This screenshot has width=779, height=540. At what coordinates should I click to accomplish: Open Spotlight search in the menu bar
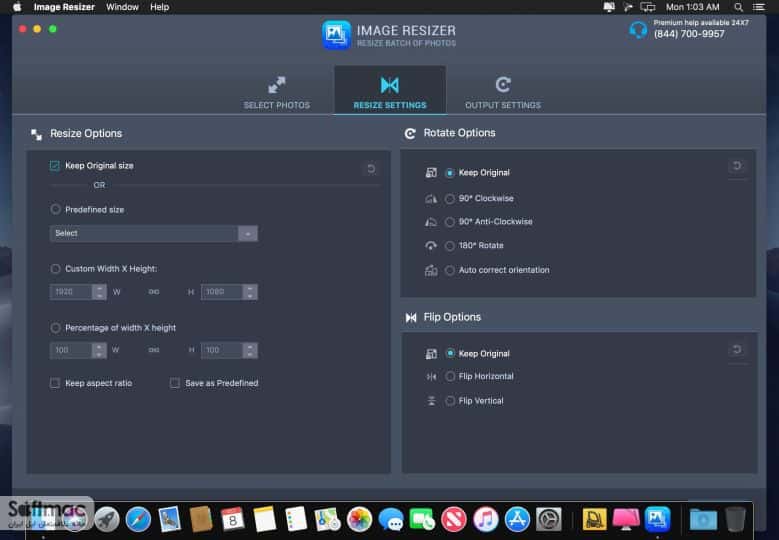tap(738, 7)
